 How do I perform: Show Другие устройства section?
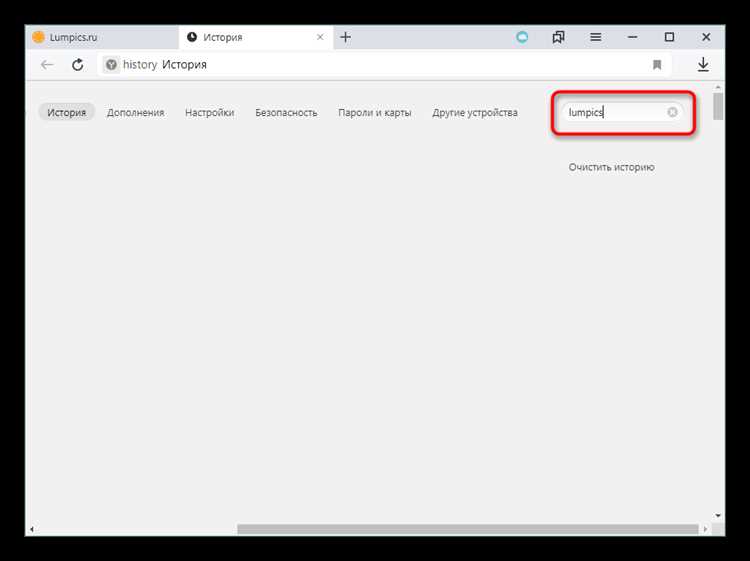click(475, 113)
